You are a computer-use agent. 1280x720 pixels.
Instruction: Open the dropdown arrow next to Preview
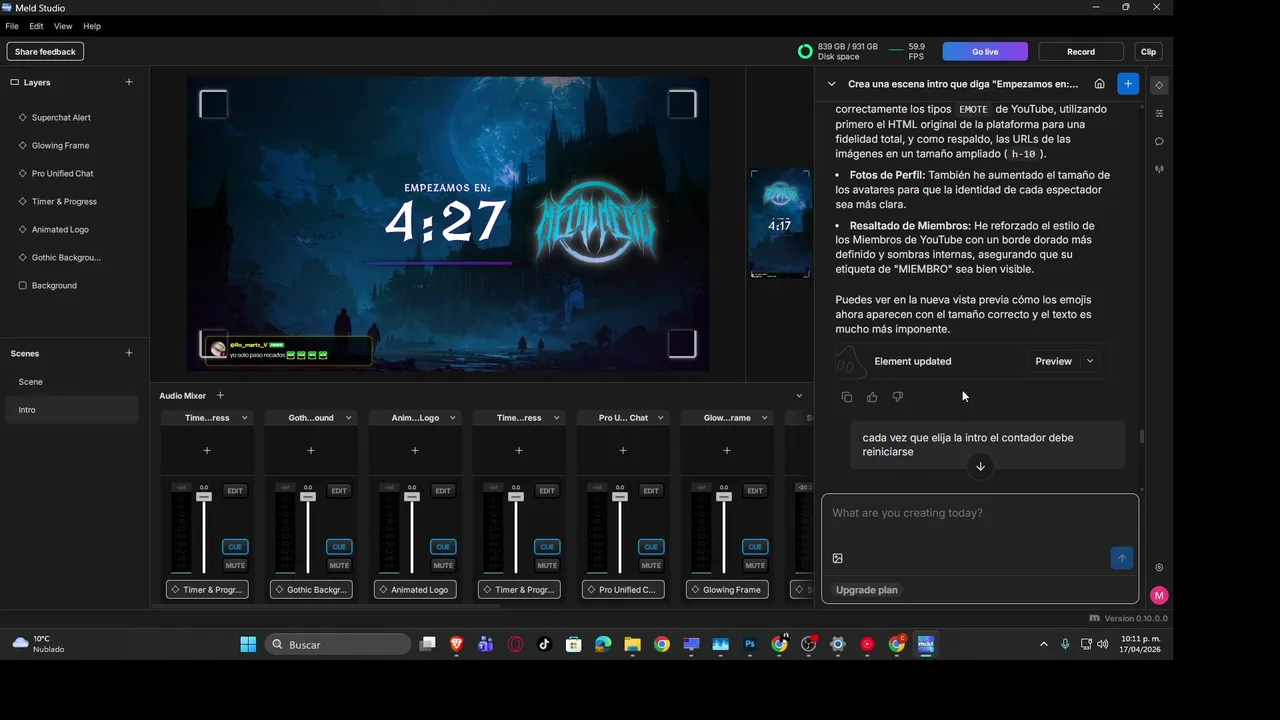point(1090,361)
